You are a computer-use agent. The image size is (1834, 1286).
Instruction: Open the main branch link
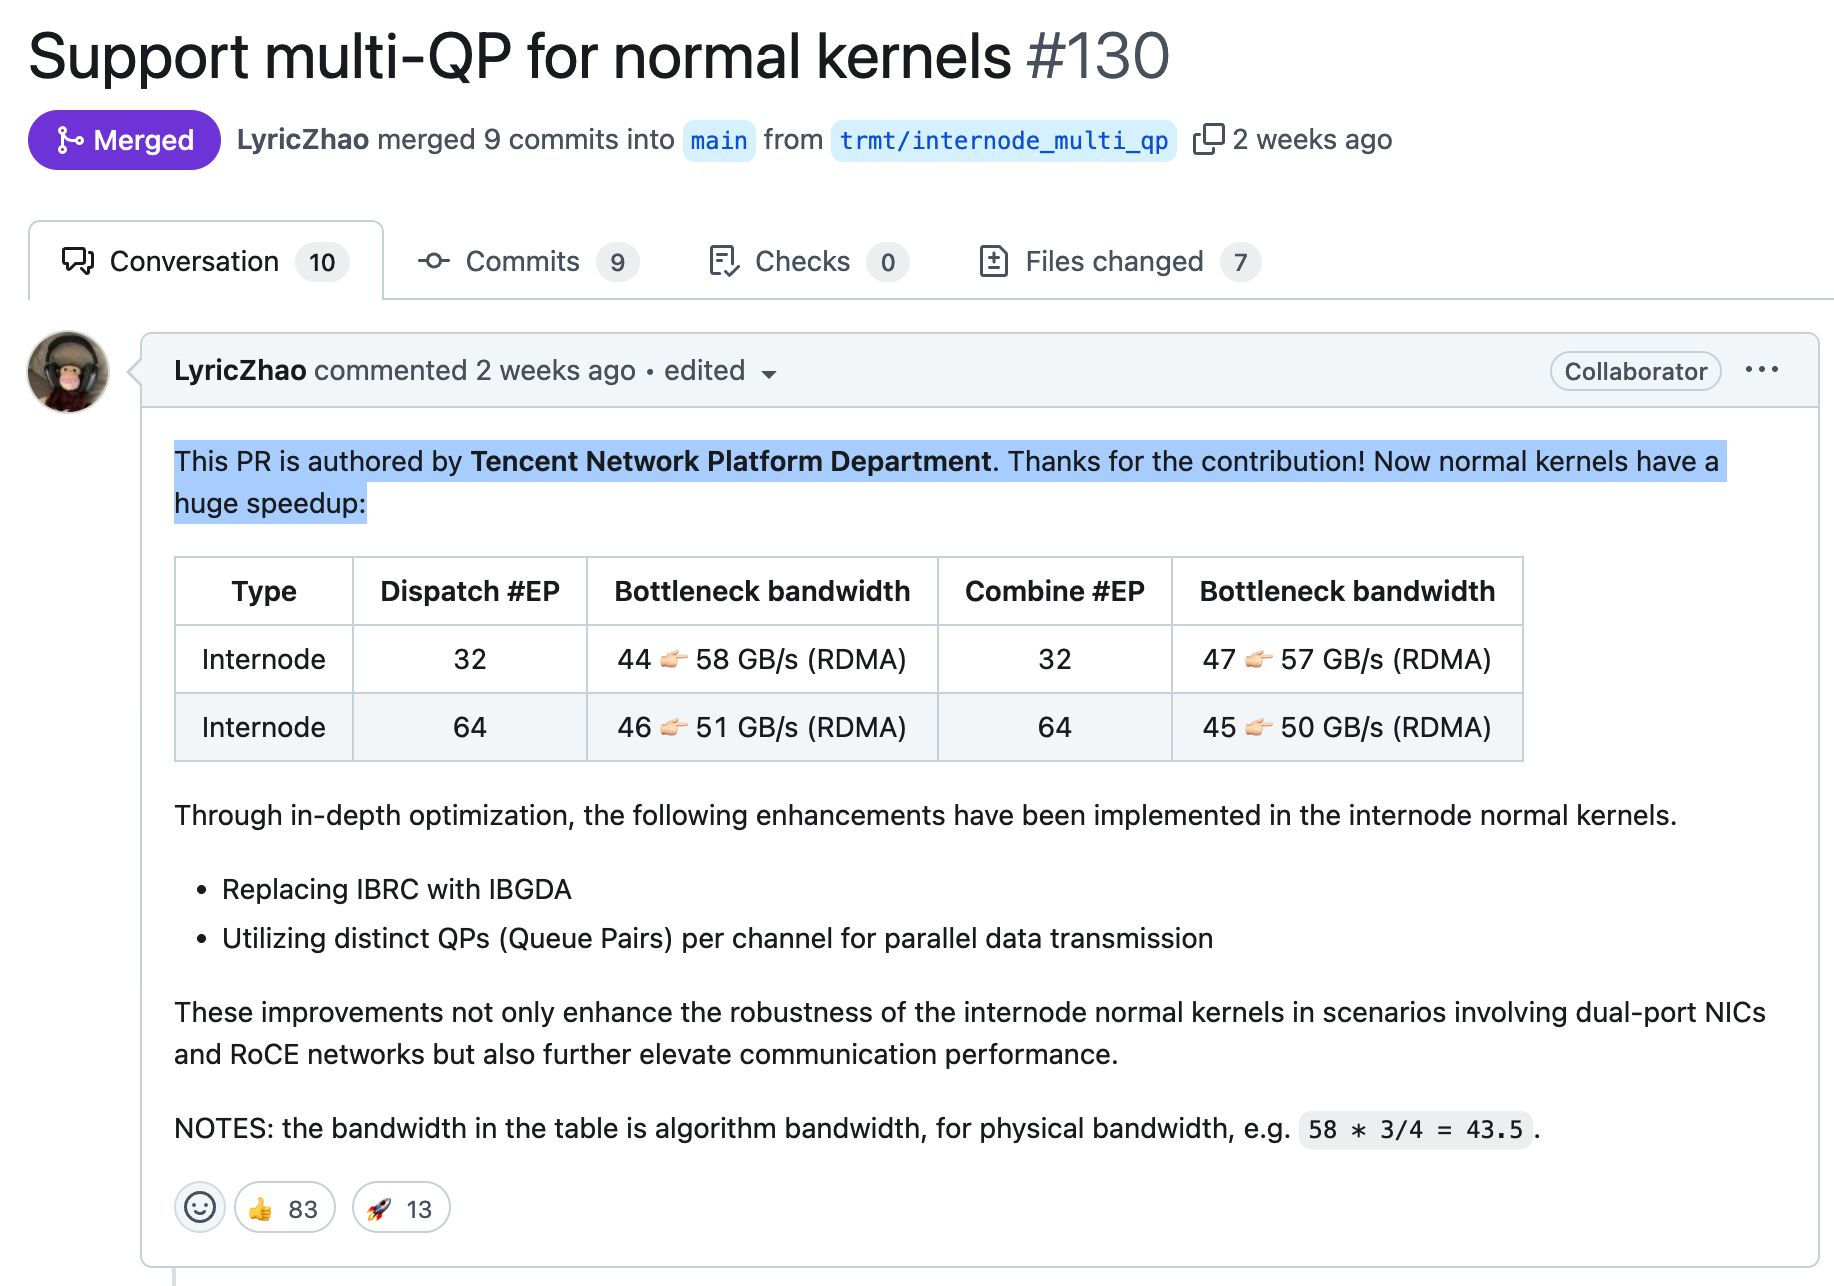pos(718,140)
